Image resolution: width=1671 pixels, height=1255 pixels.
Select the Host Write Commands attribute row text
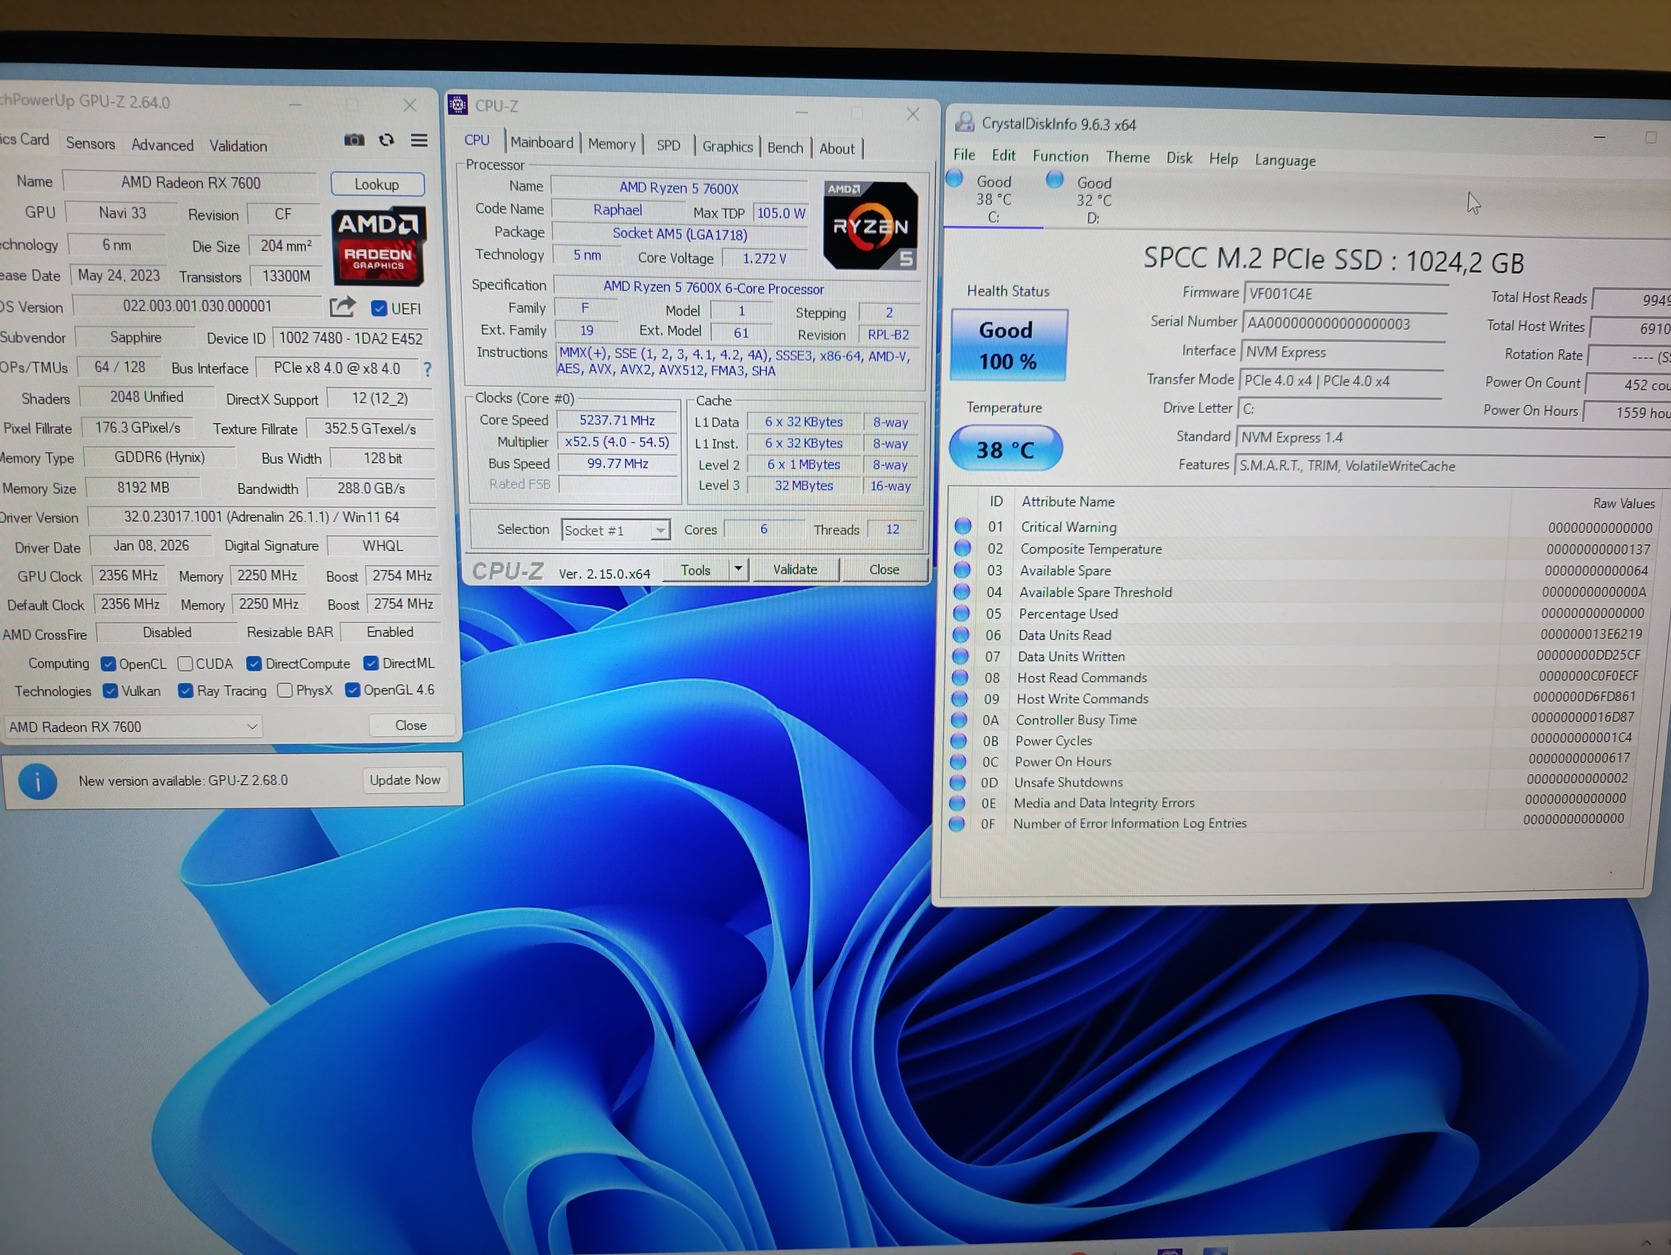pos(1082,699)
